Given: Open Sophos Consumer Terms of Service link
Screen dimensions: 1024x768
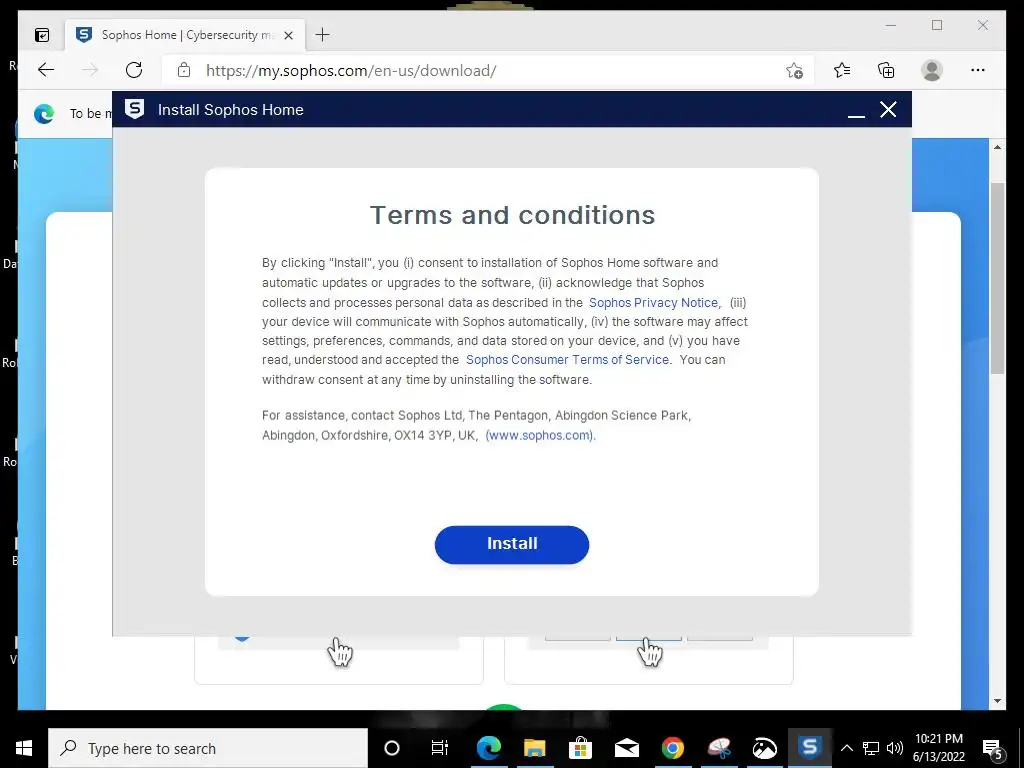Looking at the screenshot, I should click(x=567, y=360).
